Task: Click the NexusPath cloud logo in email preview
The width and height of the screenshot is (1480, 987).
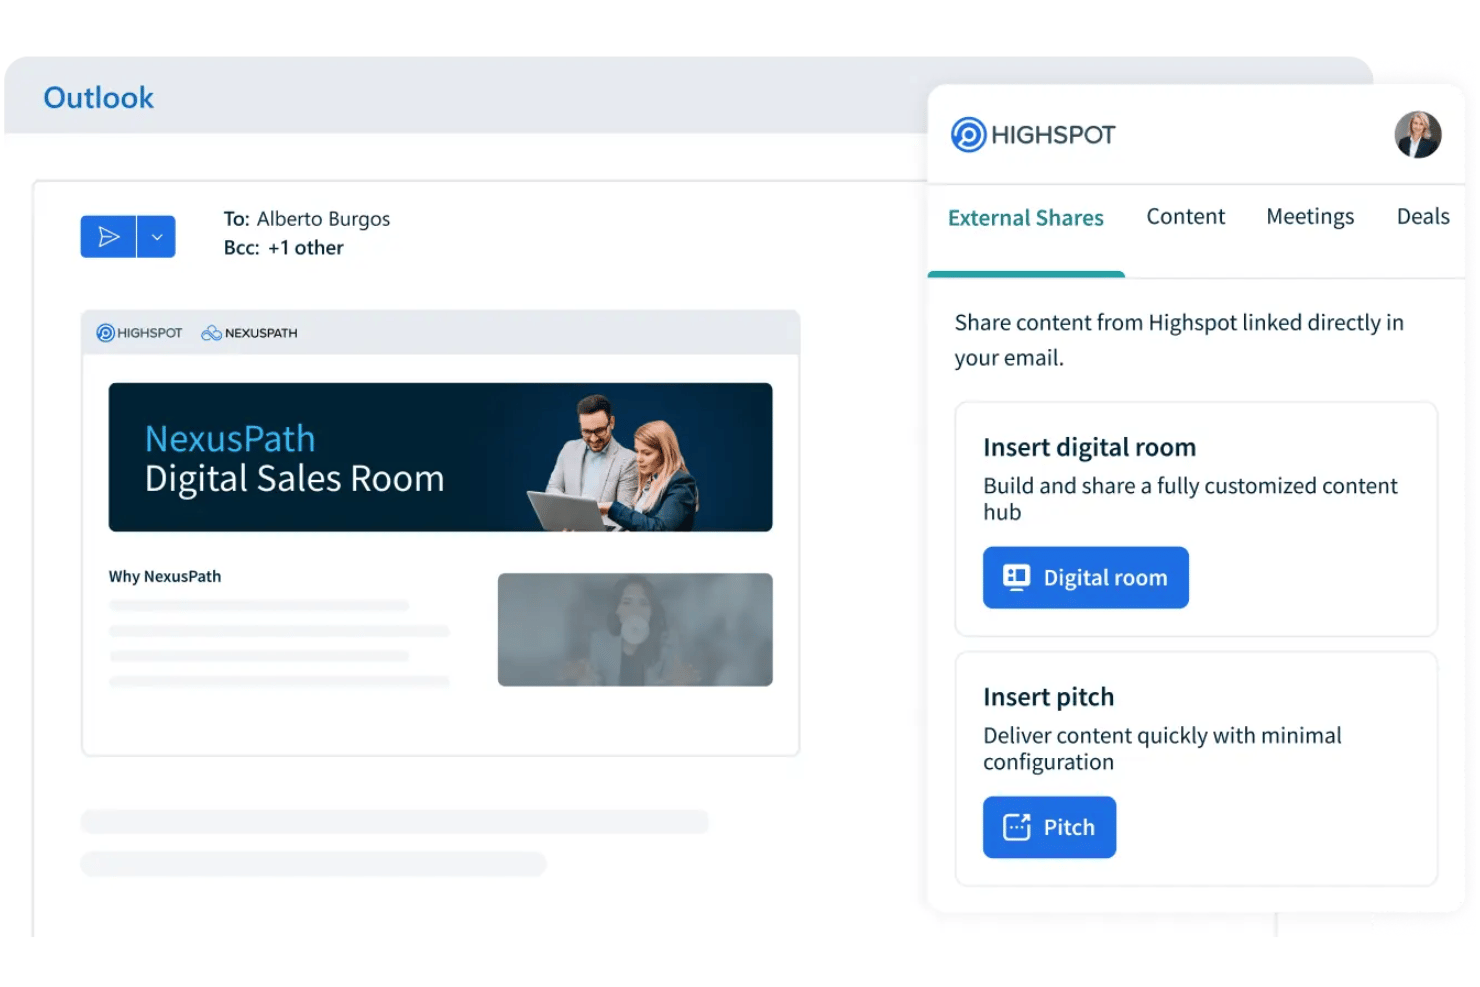Action: click(249, 333)
